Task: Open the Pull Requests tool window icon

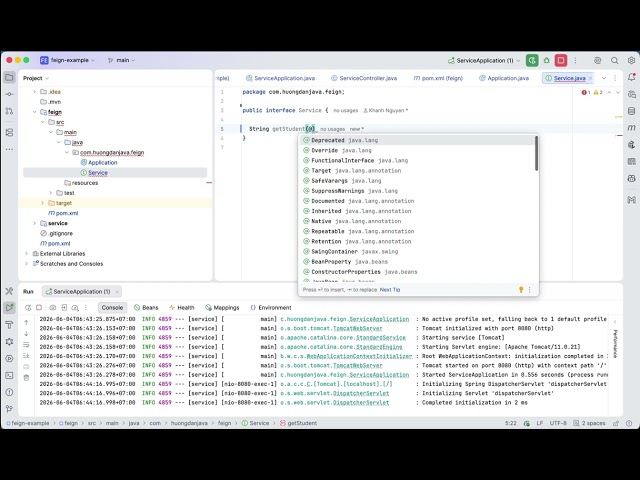Action: [x=9, y=111]
